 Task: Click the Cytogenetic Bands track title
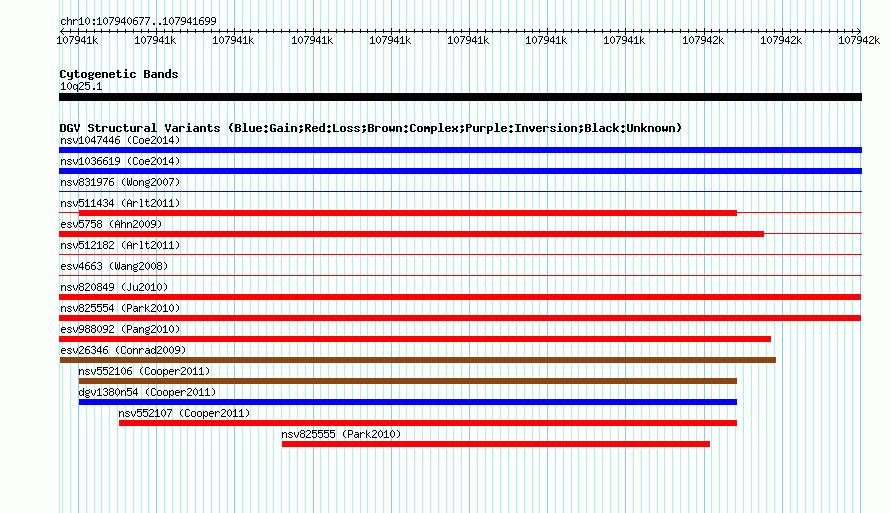pyautogui.click(x=119, y=74)
